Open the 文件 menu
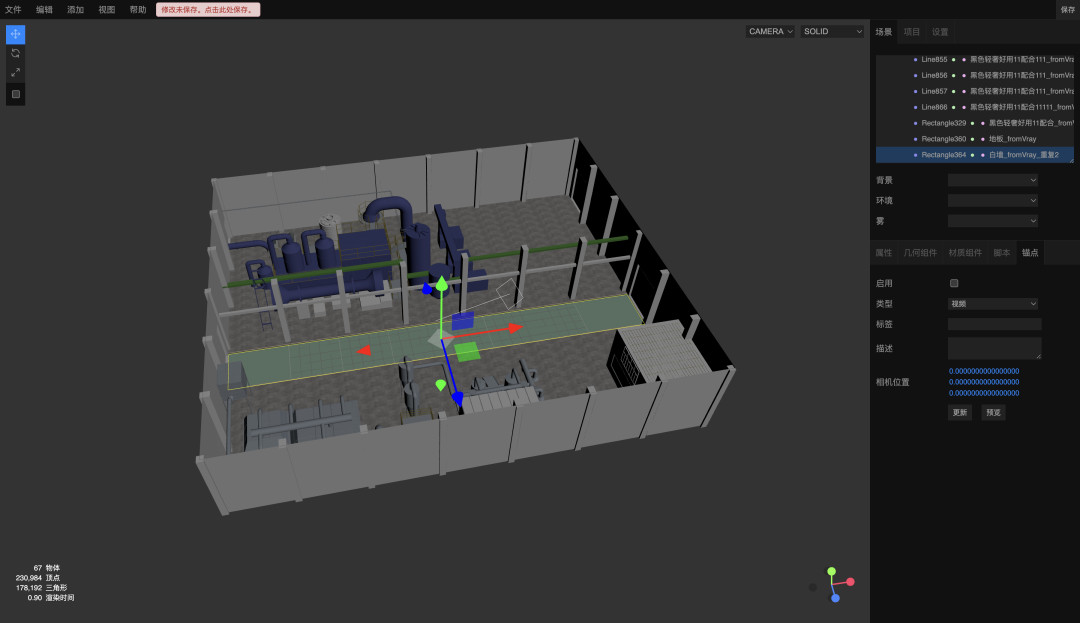The height and width of the screenshot is (623, 1080). click(x=13, y=9)
